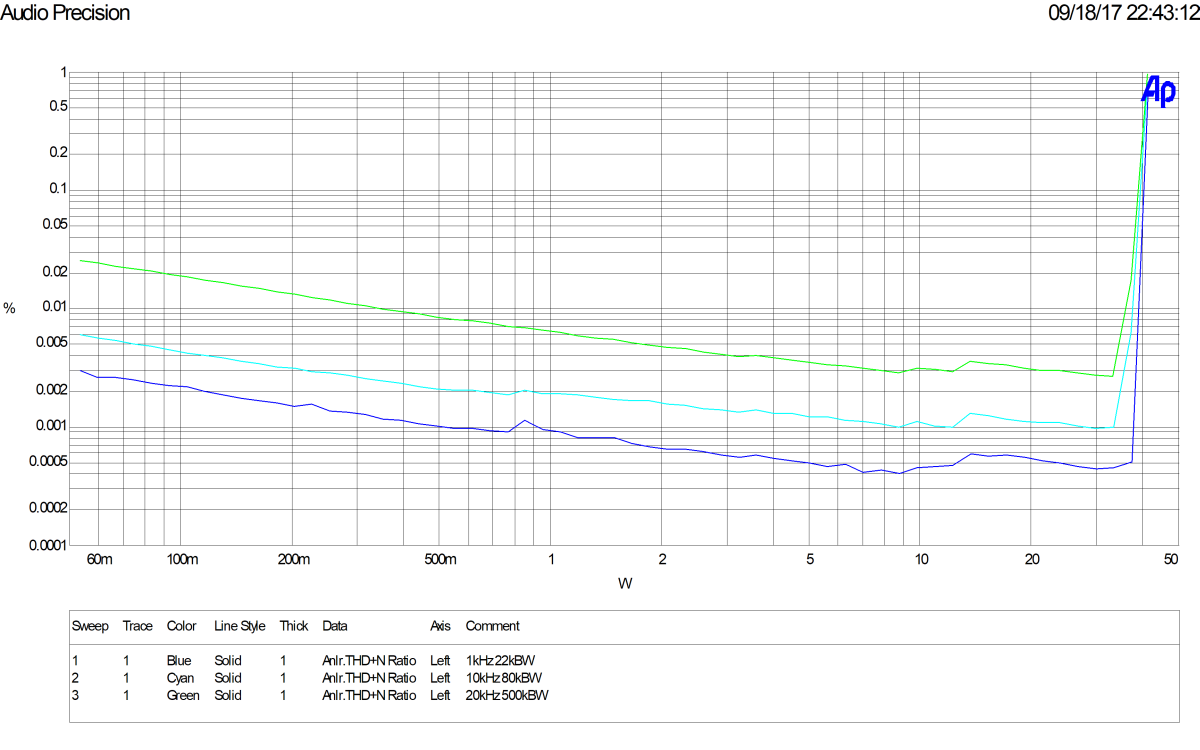Click the y-axis tick label '0.002'

50,391
